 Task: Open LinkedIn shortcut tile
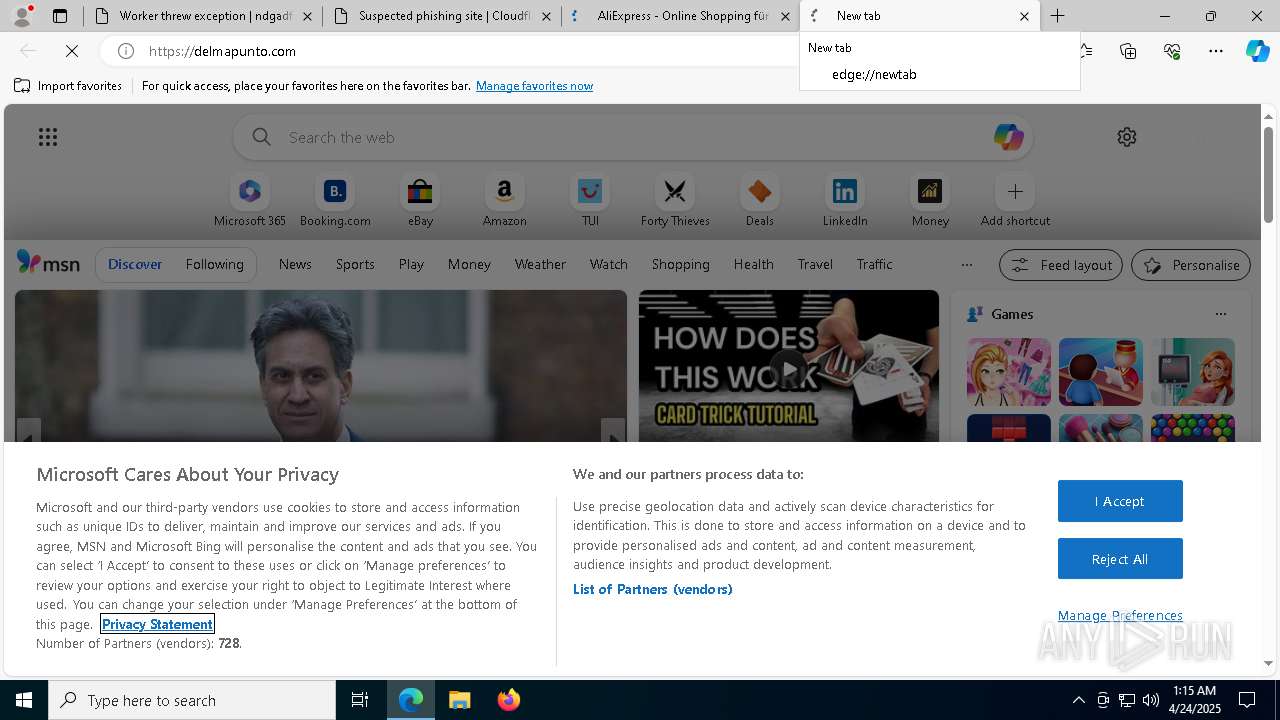[x=845, y=201]
